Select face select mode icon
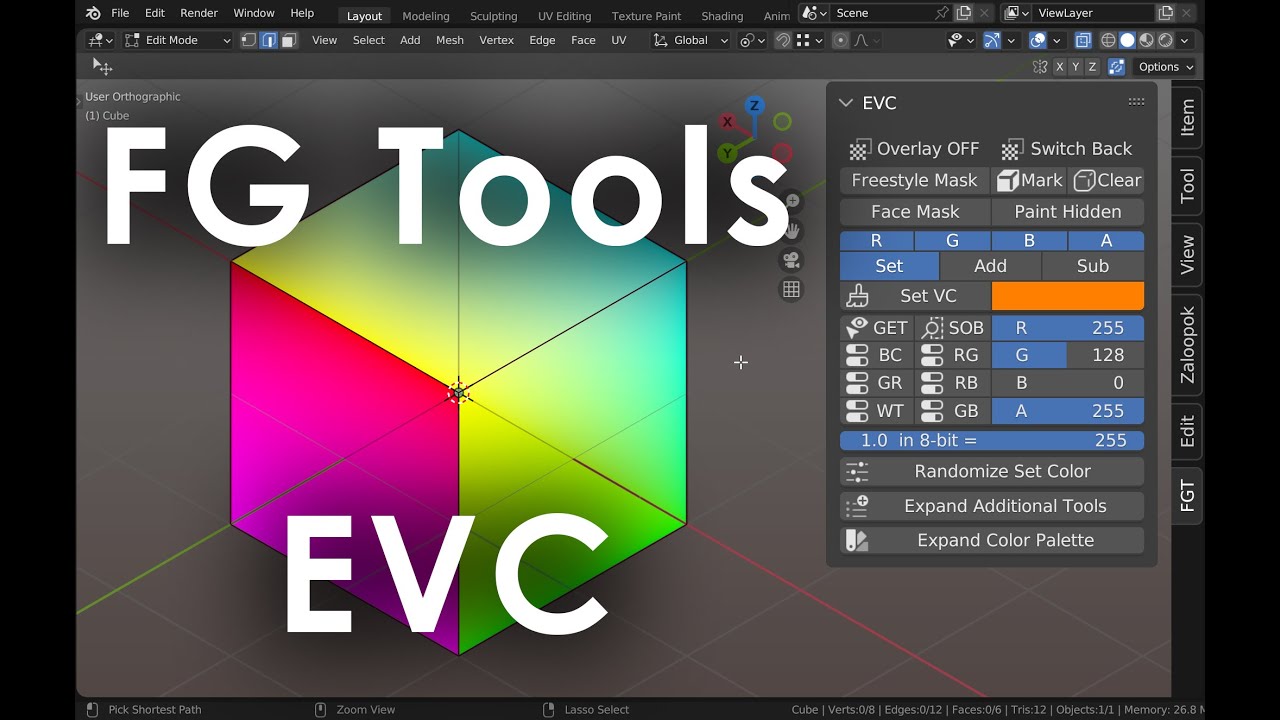This screenshot has height=720, width=1280. click(289, 40)
